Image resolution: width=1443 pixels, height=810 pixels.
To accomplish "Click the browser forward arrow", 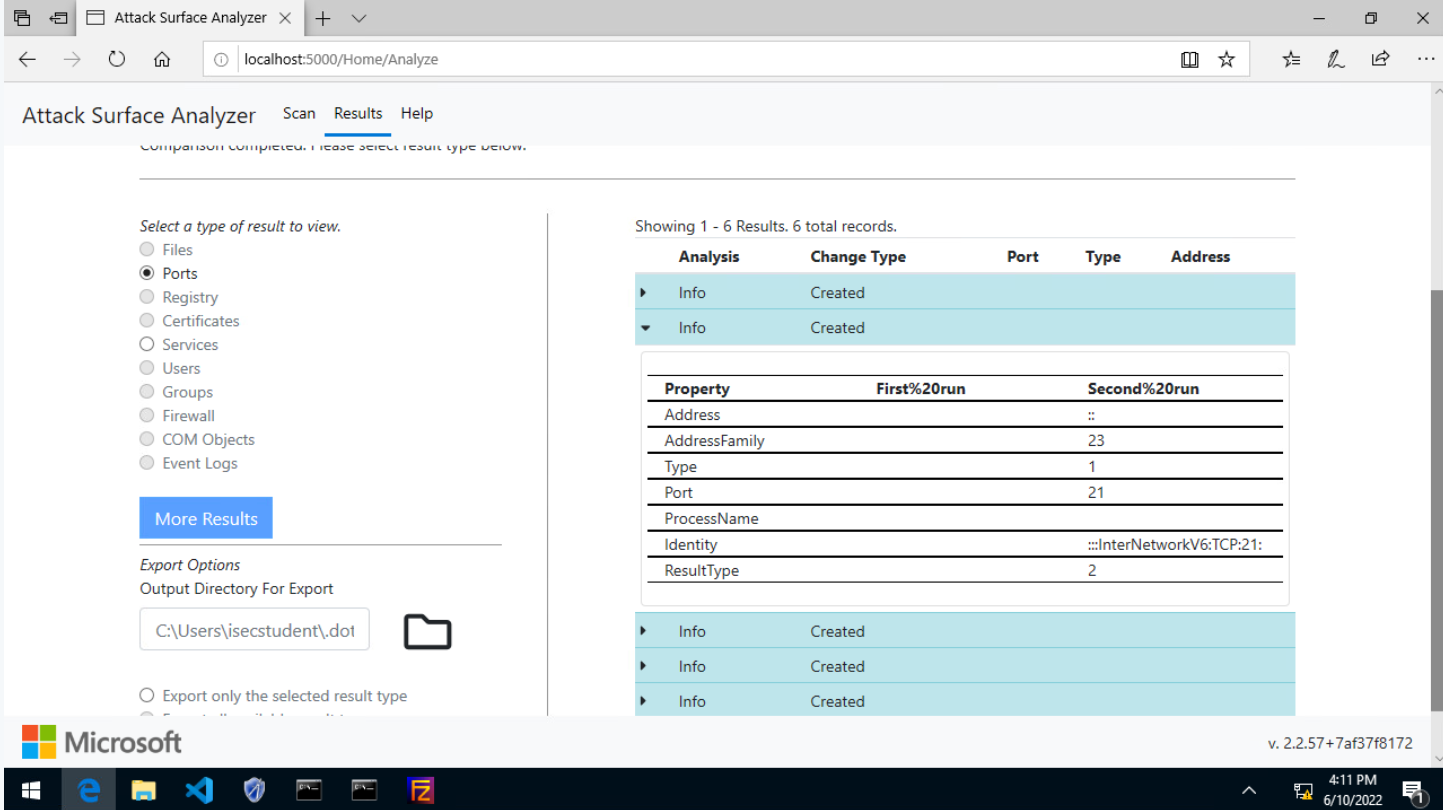I will tap(72, 59).
